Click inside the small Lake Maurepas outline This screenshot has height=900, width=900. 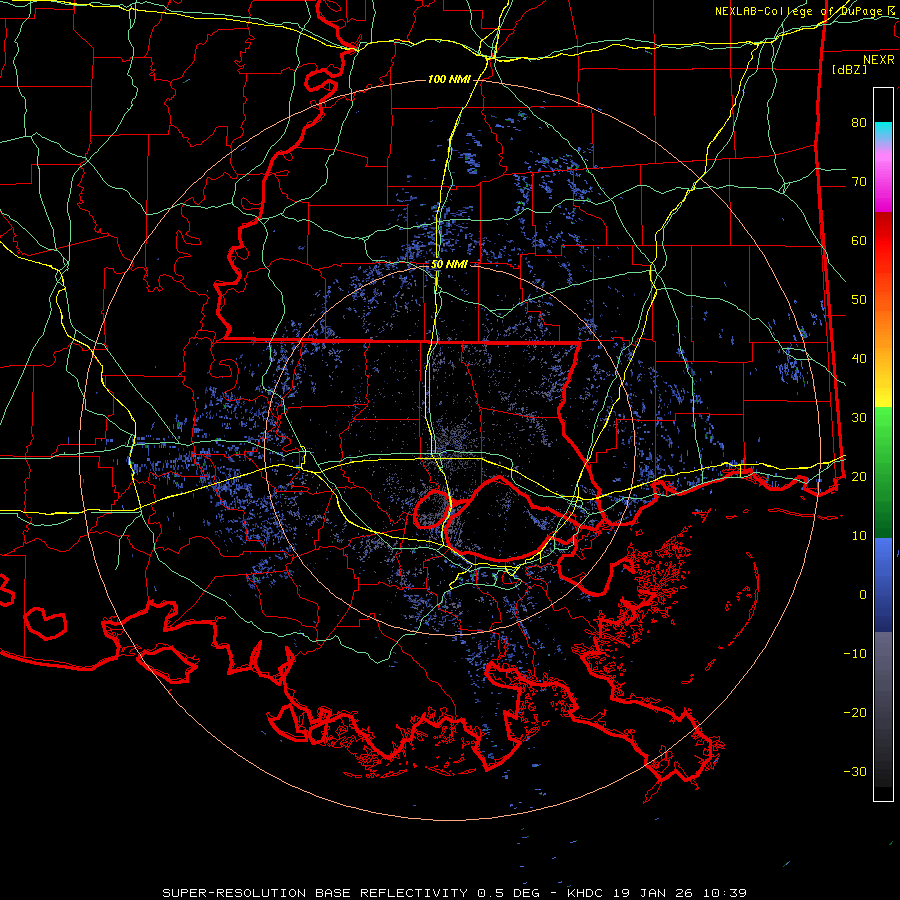[x=432, y=509]
